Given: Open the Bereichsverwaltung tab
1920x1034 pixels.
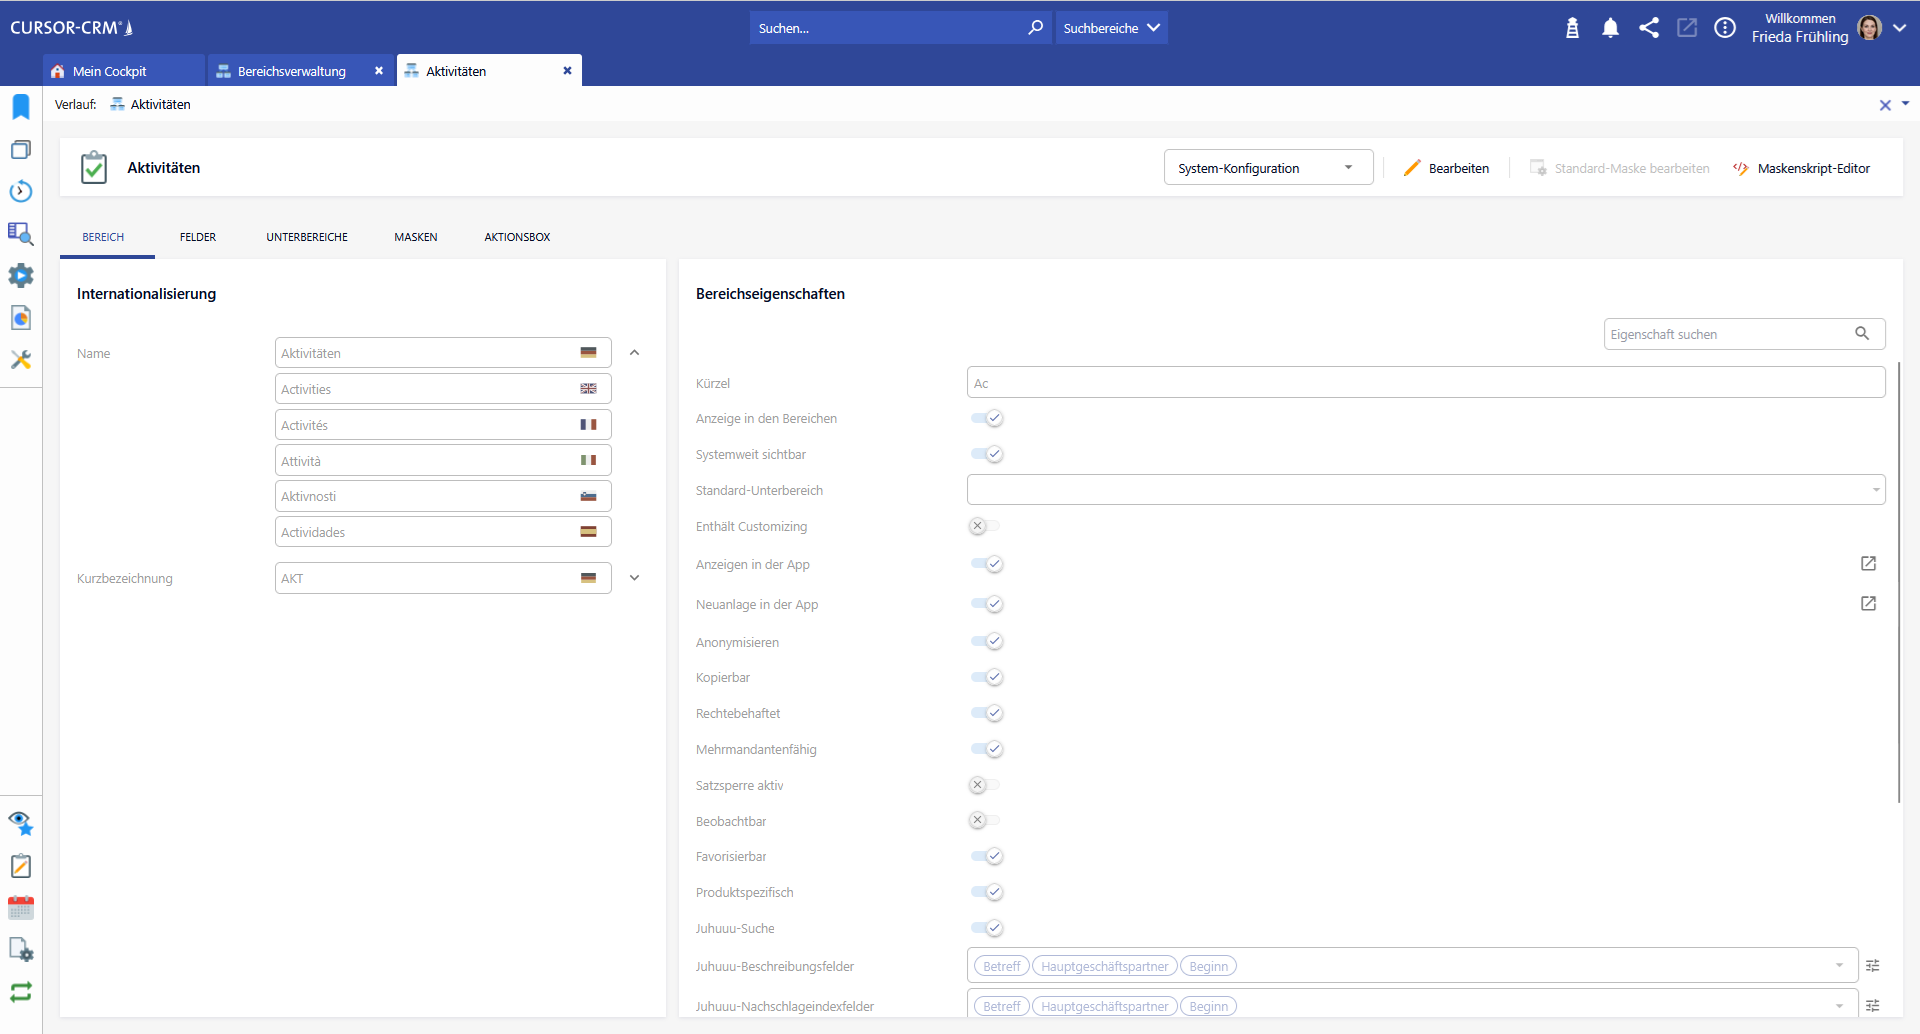Looking at the screenshot, I should pyautogui.click(x=292, y=71).
